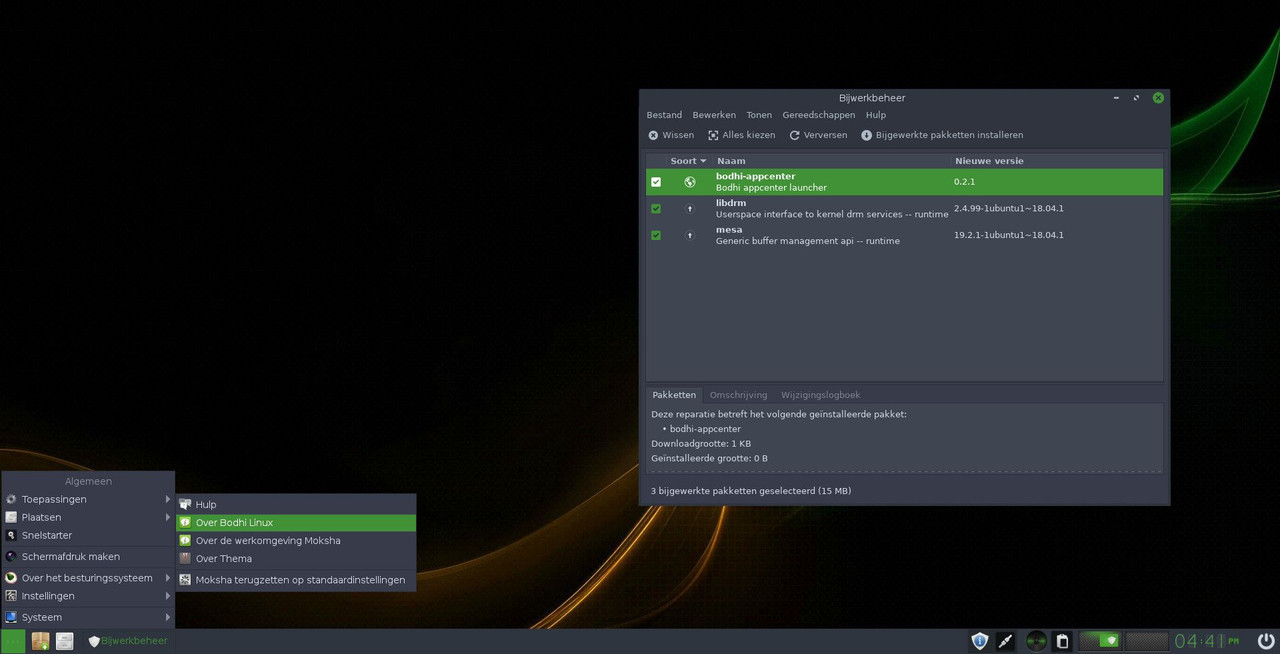1280x654 pixels.
Task: Switch to the Pakketten tab
Action: (674, 395)
